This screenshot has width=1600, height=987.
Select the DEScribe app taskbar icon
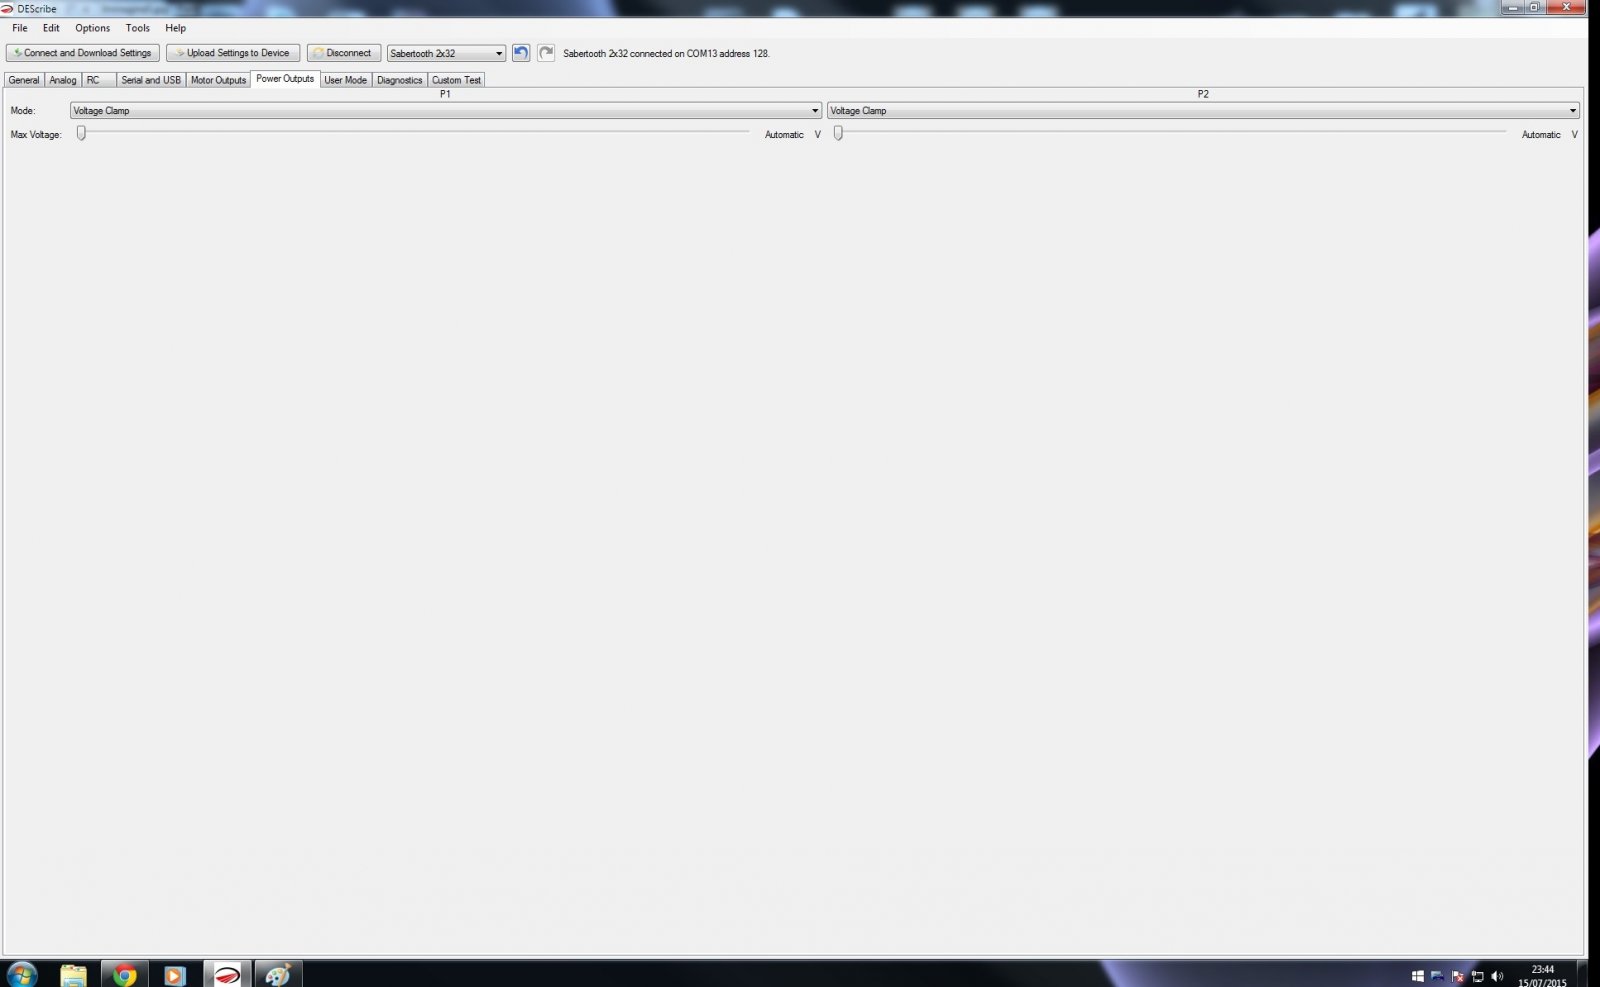[228, 975]
